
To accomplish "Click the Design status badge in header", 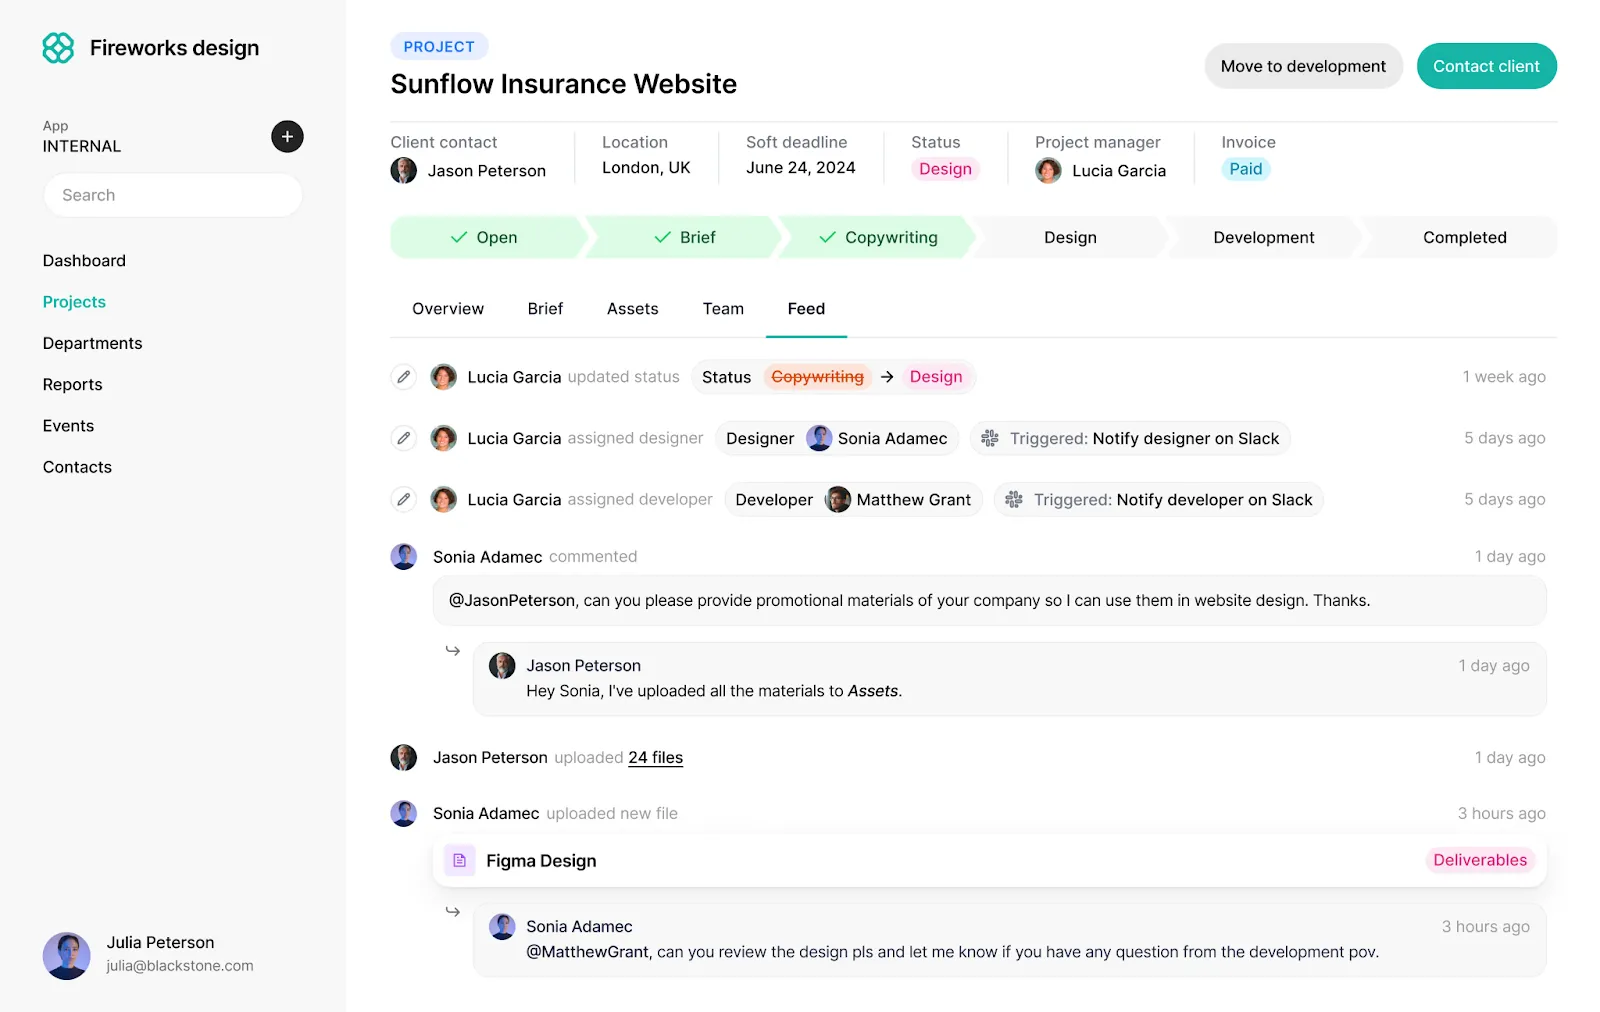I will (945, 169).
